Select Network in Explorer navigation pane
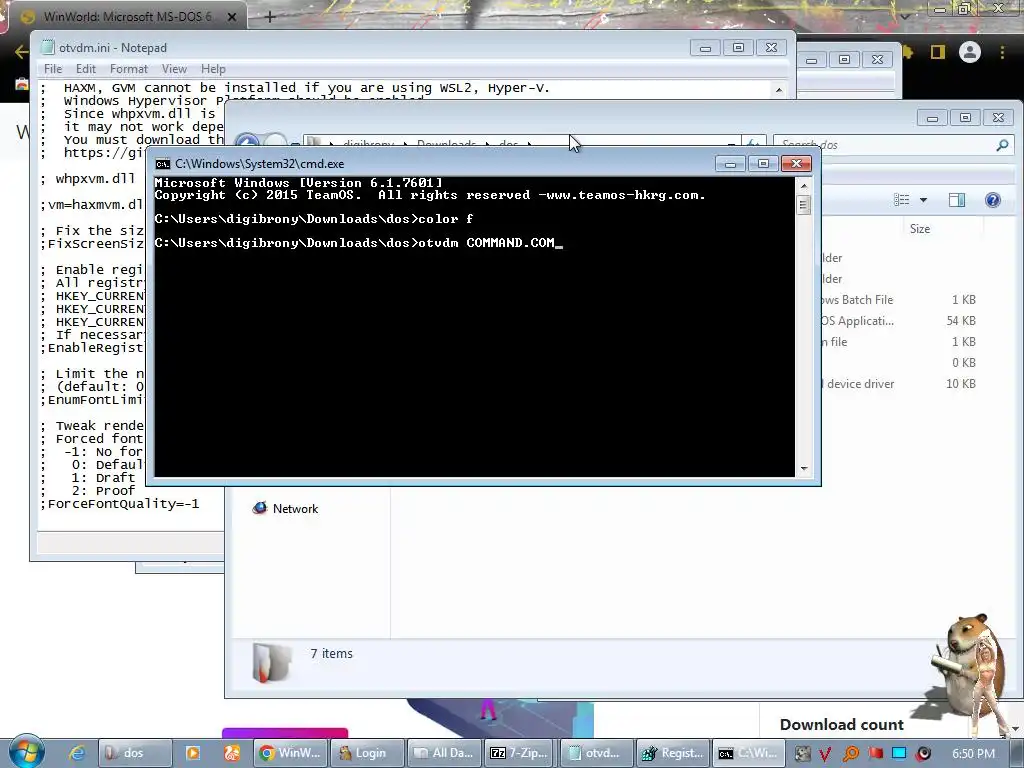 295,509
